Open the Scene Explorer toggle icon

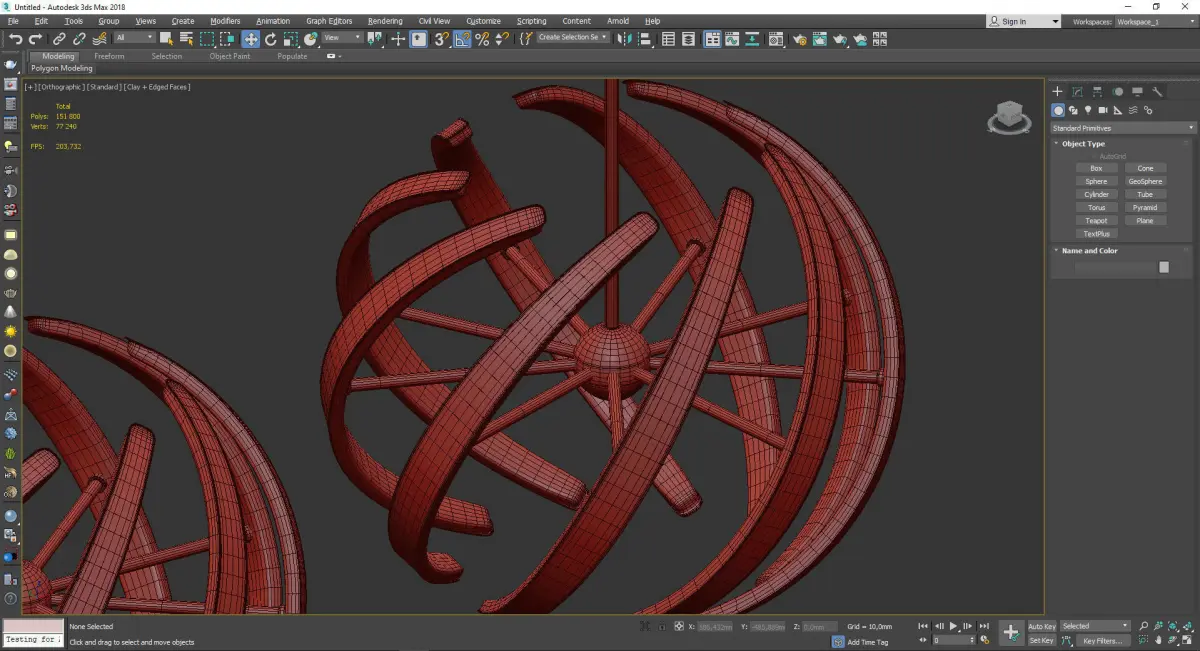pos(668,39)
